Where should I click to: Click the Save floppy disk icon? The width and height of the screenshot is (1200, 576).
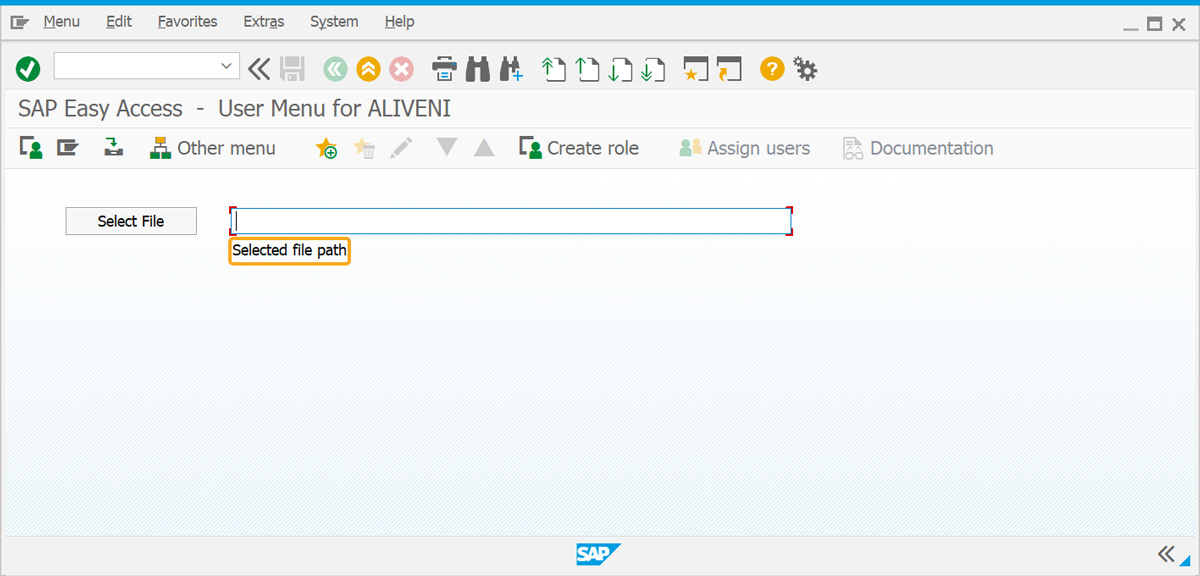coord(292,69)
